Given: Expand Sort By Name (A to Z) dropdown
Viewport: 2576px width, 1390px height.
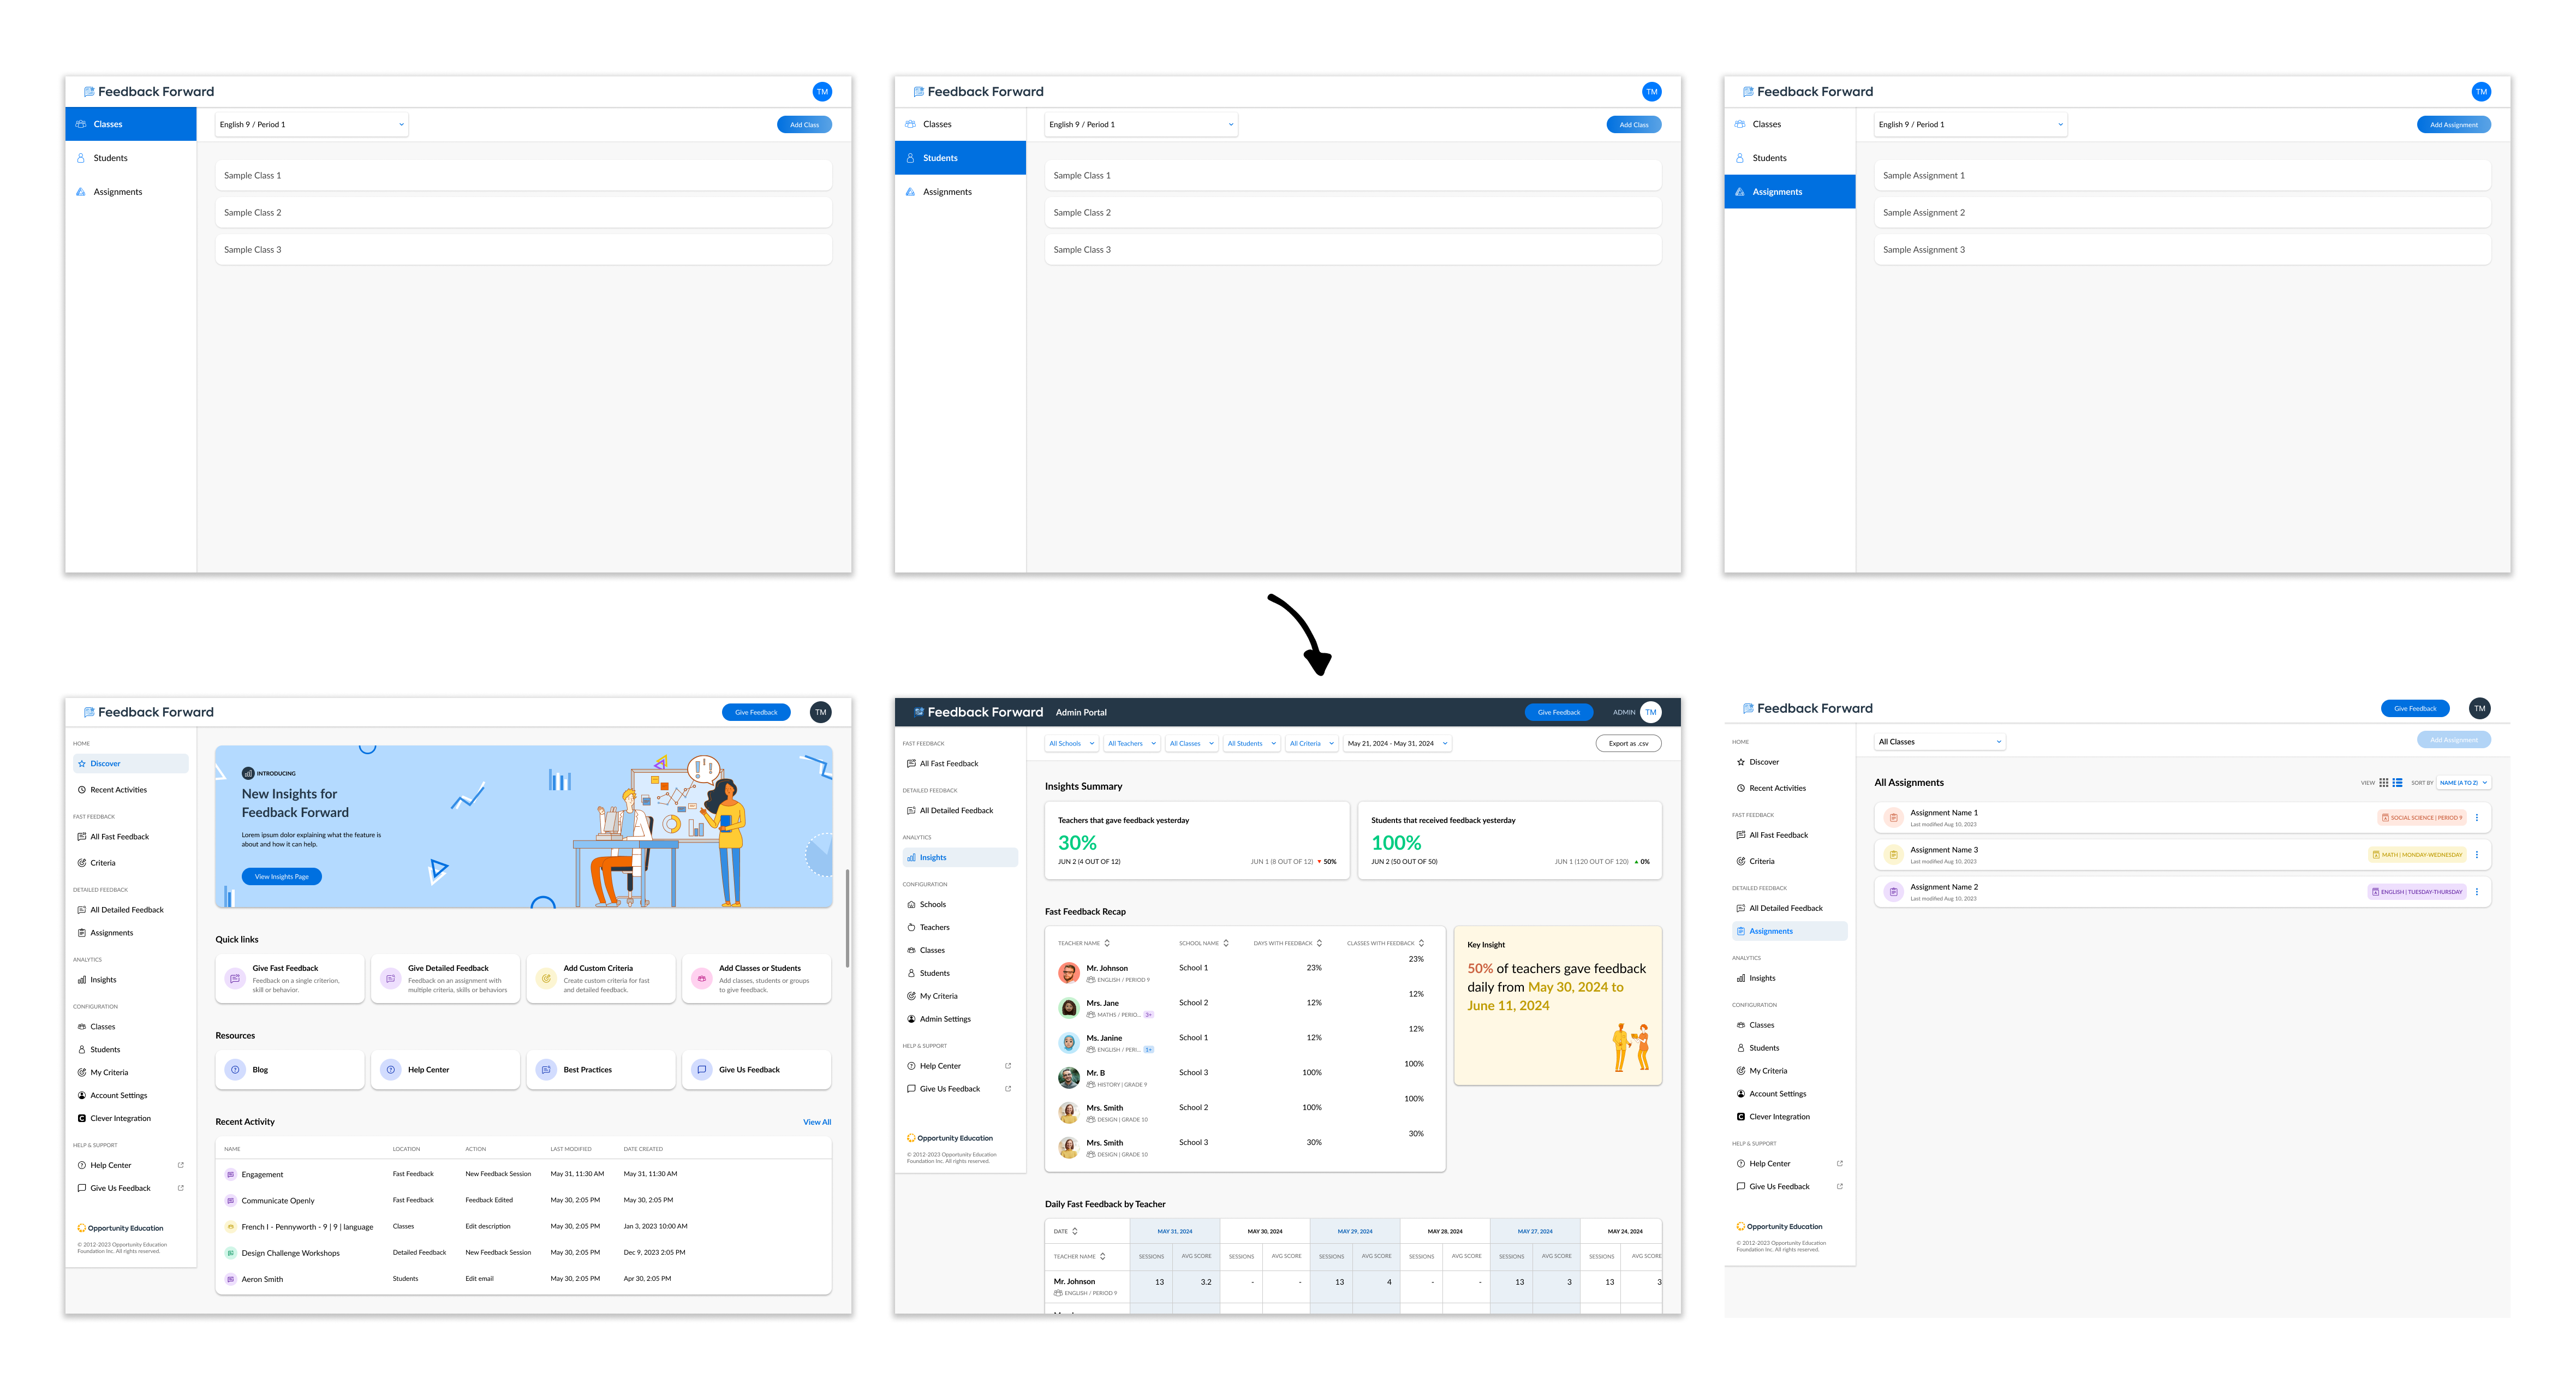Looking at the screenshot, I should pyautogui.click(x=2463, y=783).
